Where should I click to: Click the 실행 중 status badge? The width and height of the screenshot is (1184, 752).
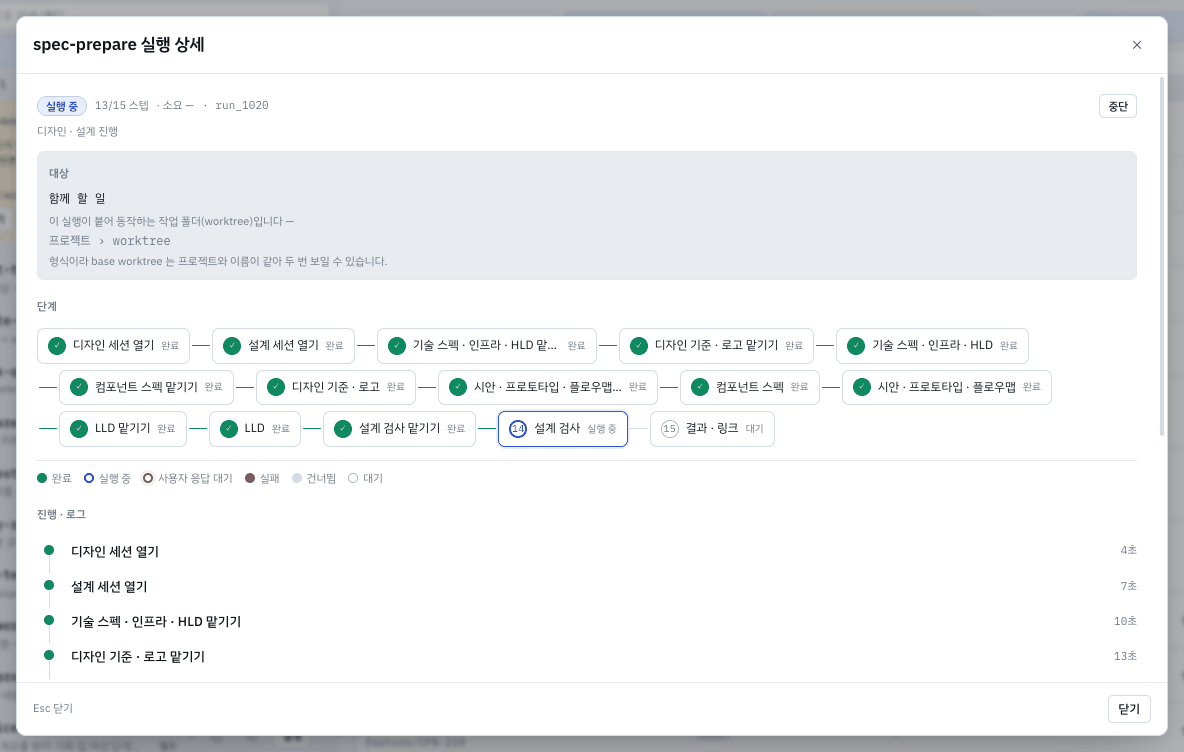62,106
